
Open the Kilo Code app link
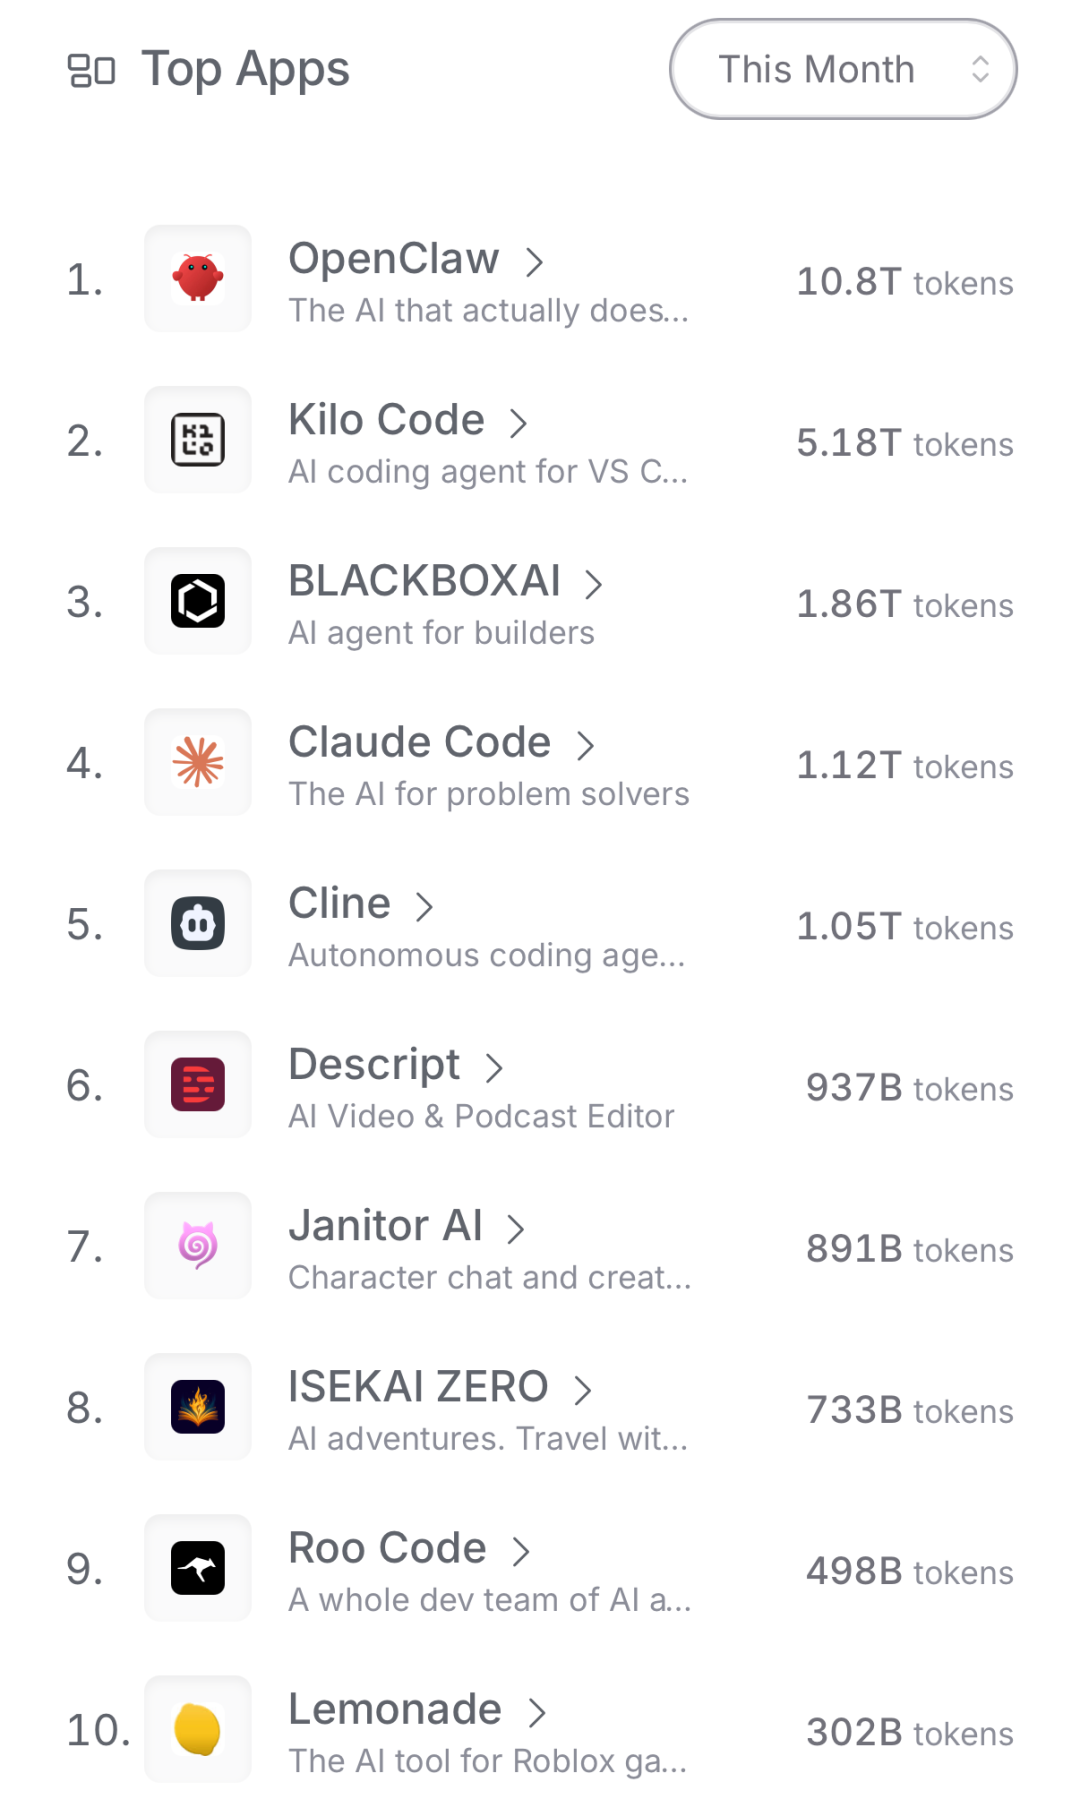coord(386,420)
